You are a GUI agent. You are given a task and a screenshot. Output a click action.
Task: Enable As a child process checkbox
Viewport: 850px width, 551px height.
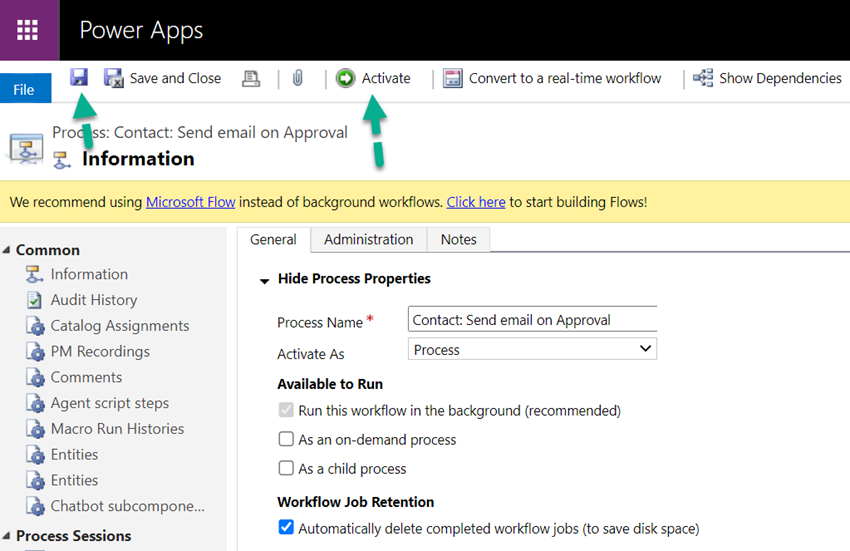coord(286,468)
